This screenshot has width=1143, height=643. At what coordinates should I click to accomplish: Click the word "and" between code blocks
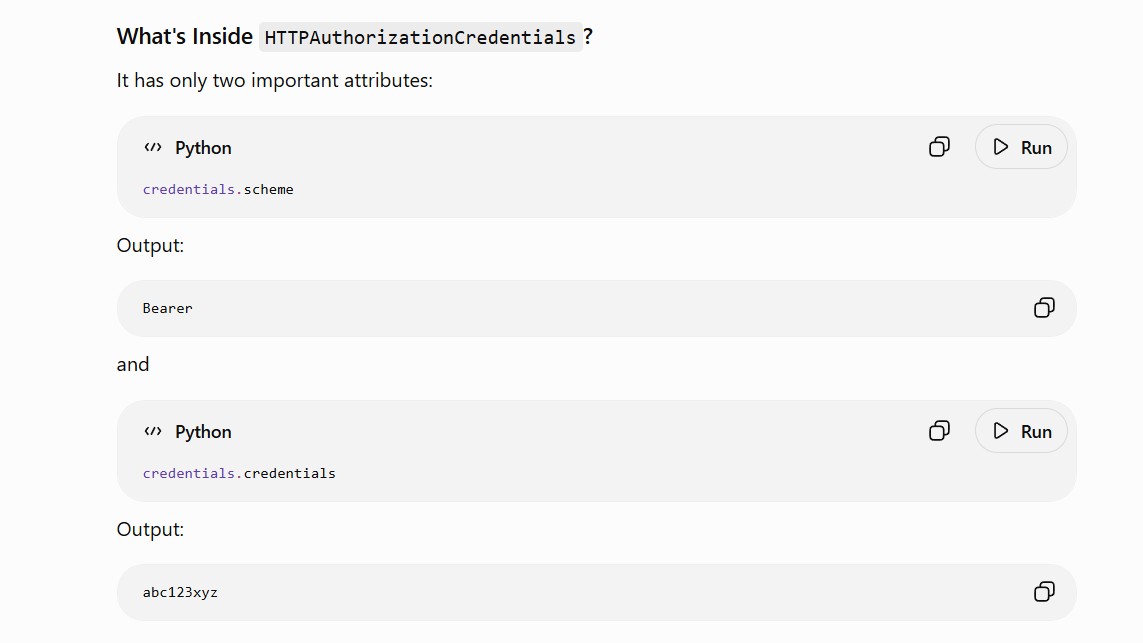click(x=133, y=365)
